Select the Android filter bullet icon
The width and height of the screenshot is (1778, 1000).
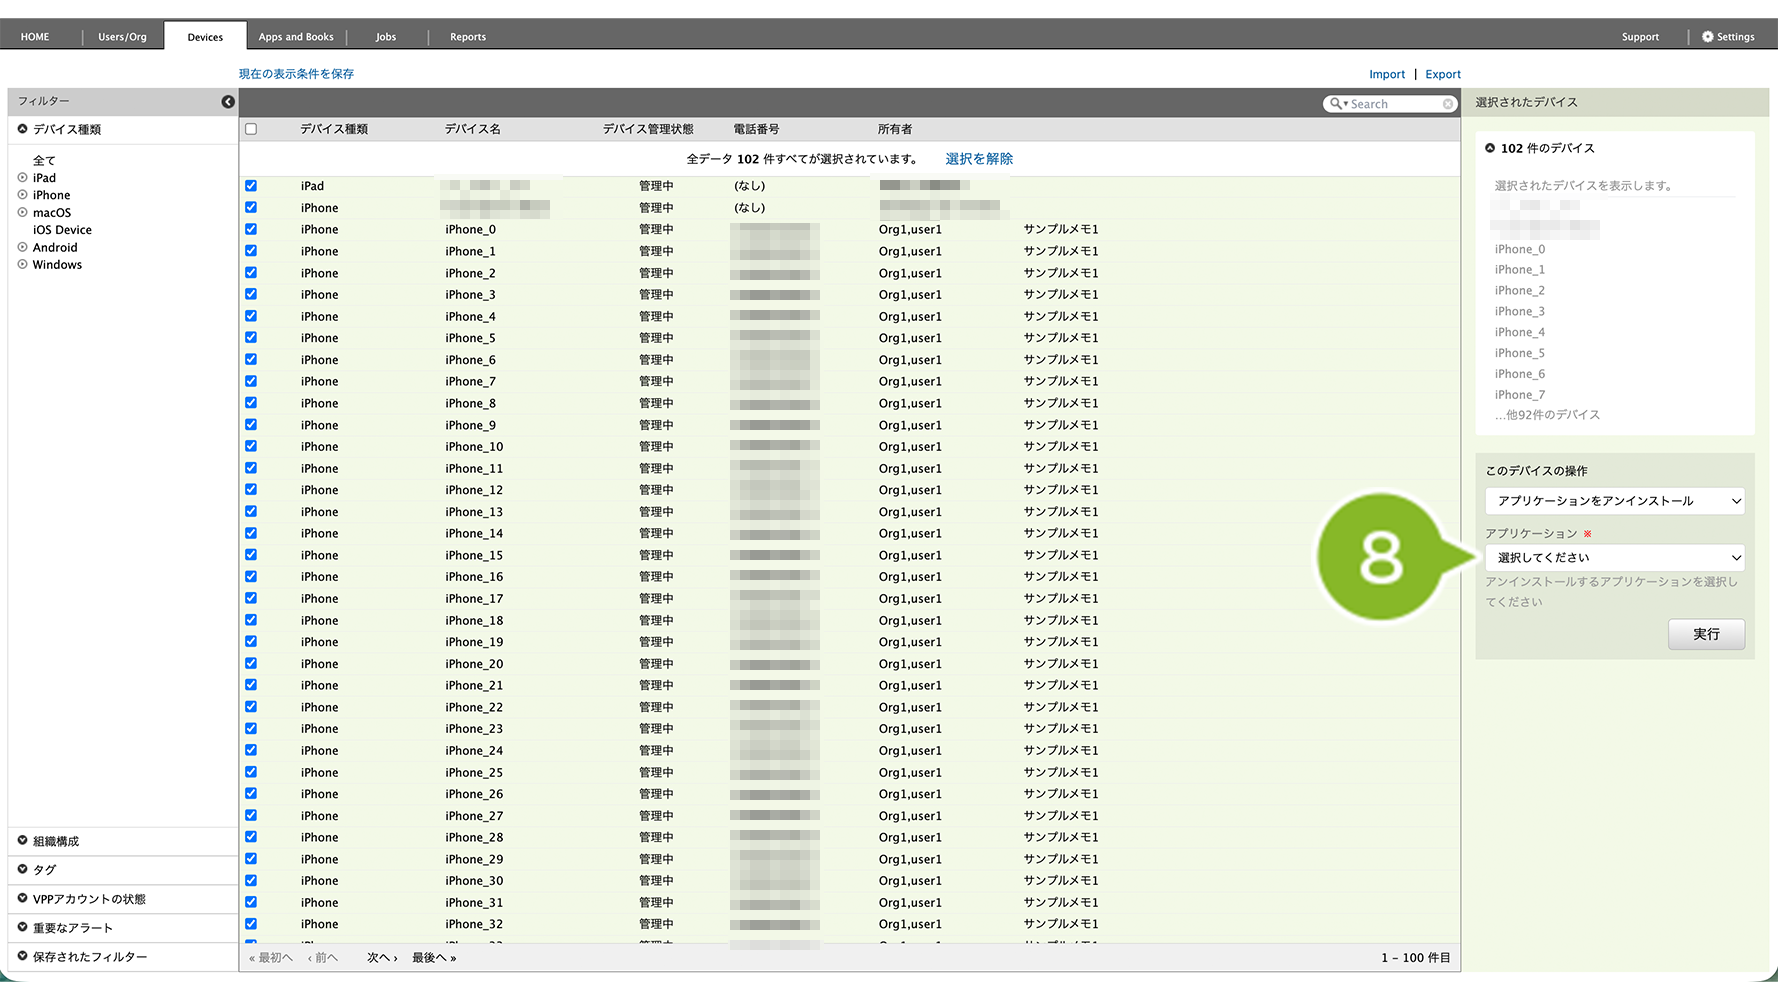[22, 248]
